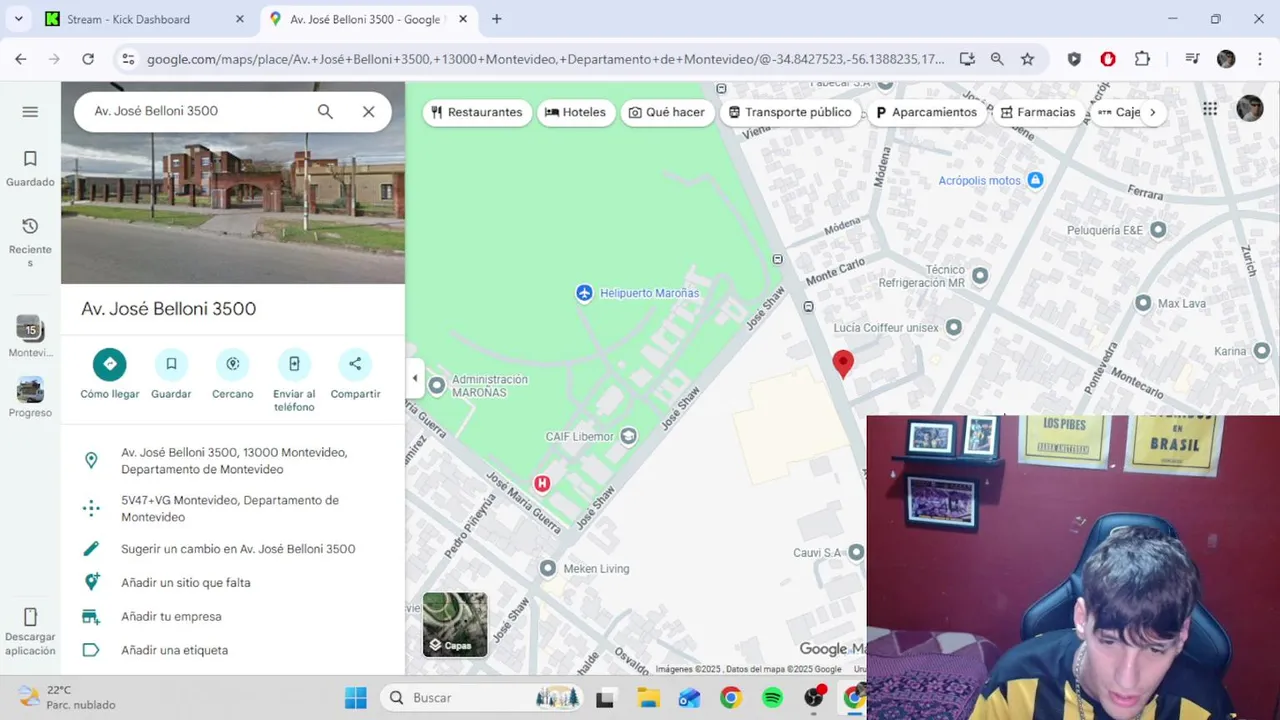The width and height of the screenshot is (1280, 720).
Task: Select the Transporte público chip
Action: click(790, 112)
